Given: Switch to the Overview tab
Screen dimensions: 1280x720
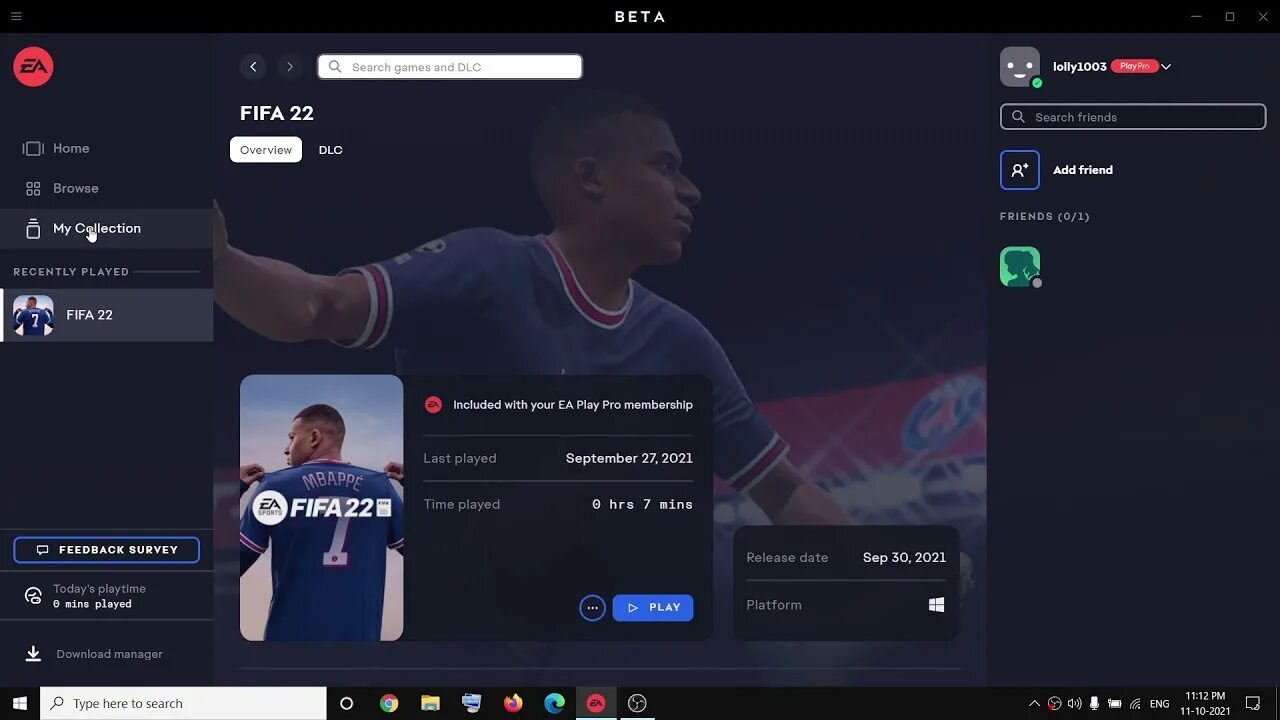Looking at the screenshot, I should 266,150.
